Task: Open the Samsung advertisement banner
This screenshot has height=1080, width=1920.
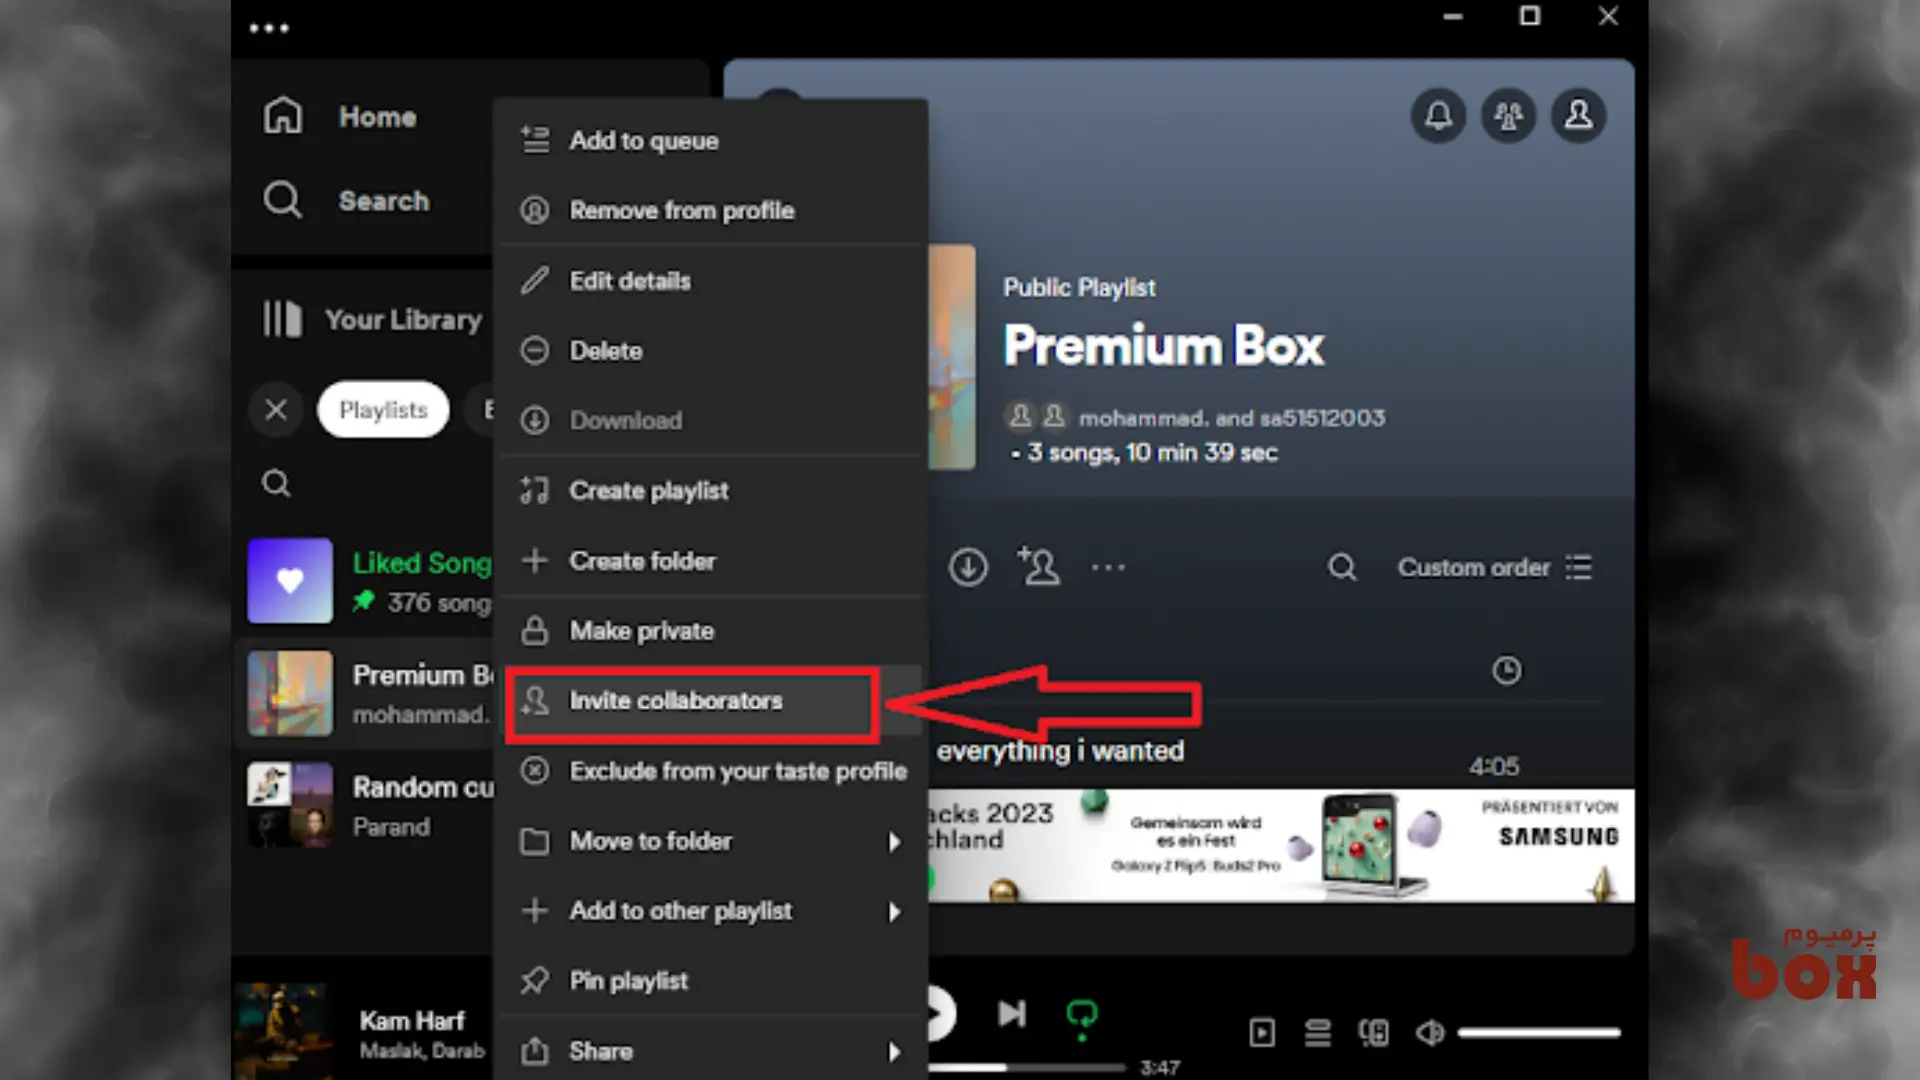Action: tap(1282, 846)
